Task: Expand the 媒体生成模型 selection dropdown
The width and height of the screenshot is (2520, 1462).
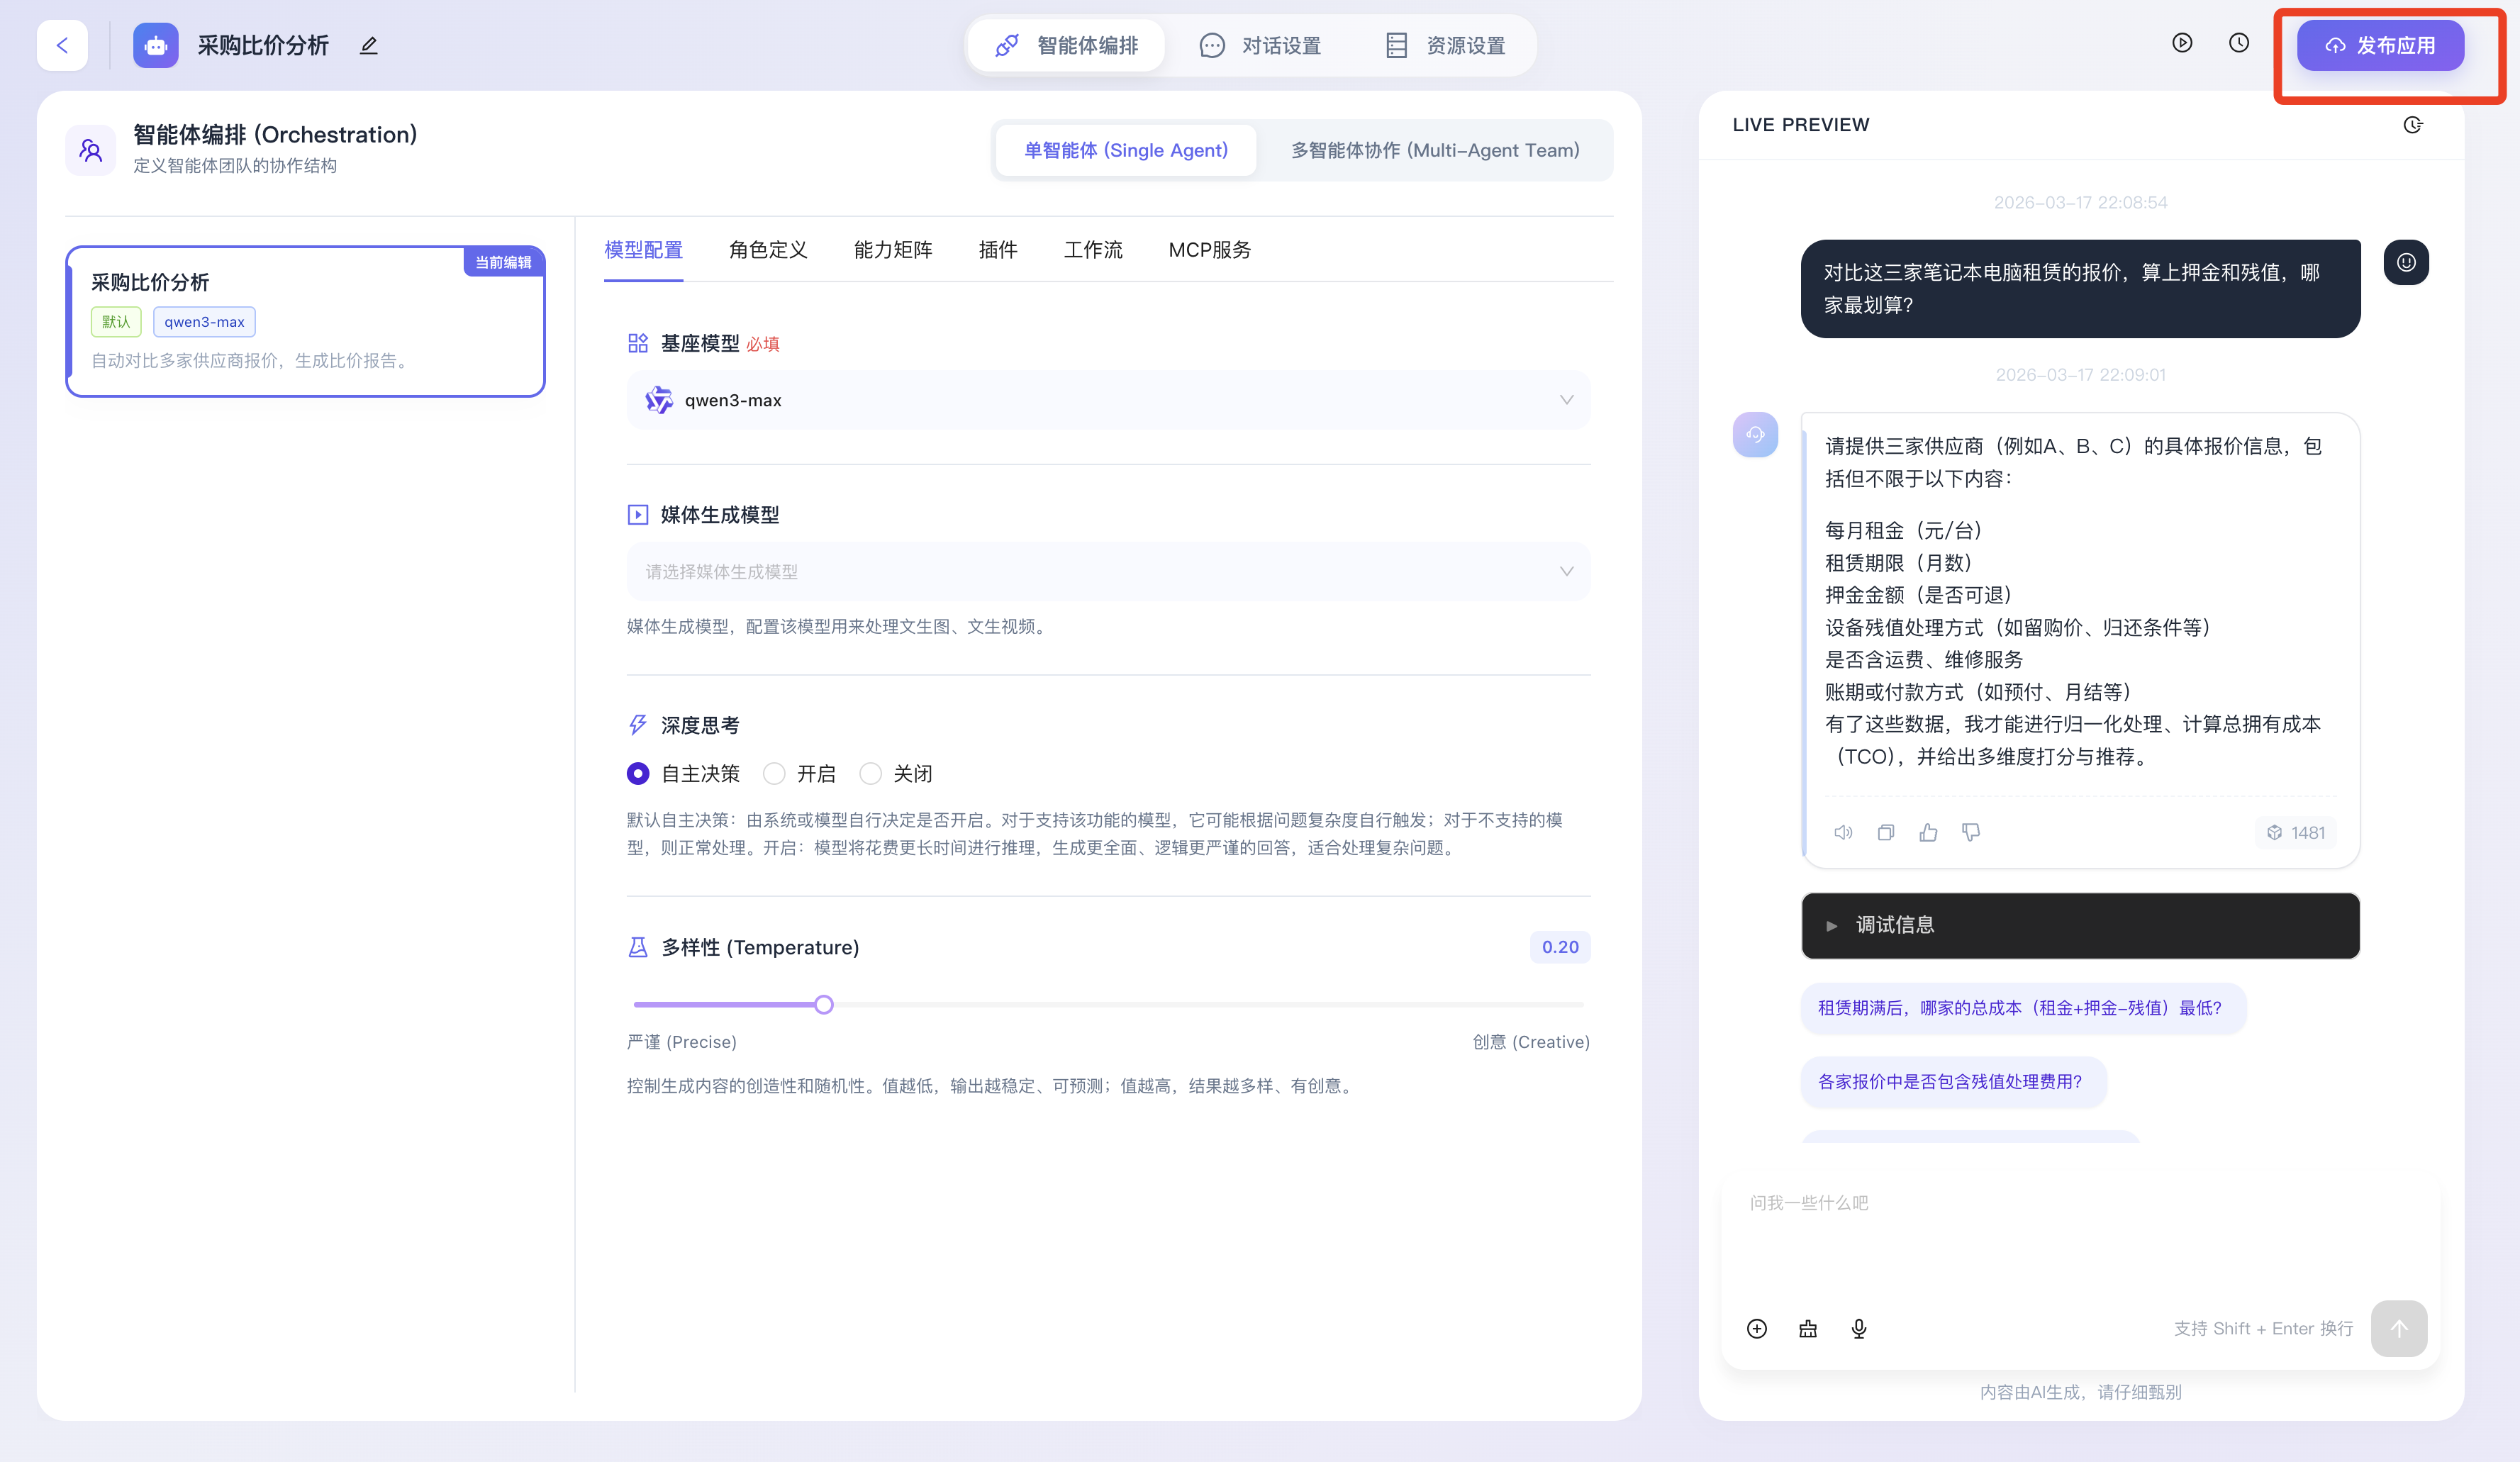Action: tap(1108, 571)
